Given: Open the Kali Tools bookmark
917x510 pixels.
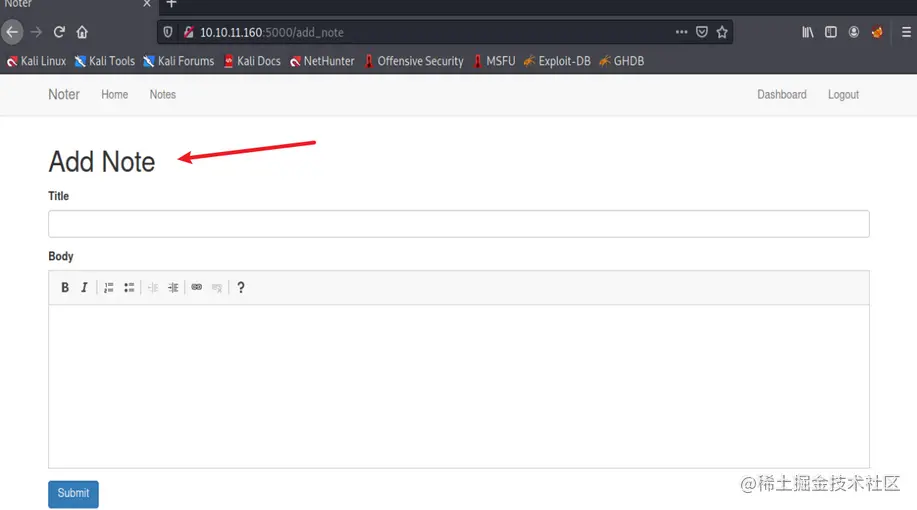Looking at the screenshot, I should tap(105, 61).
